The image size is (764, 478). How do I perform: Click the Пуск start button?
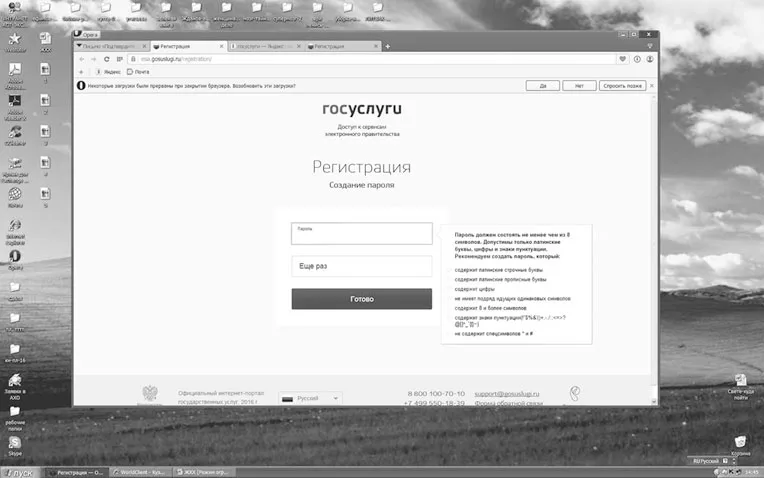[19, 473]
